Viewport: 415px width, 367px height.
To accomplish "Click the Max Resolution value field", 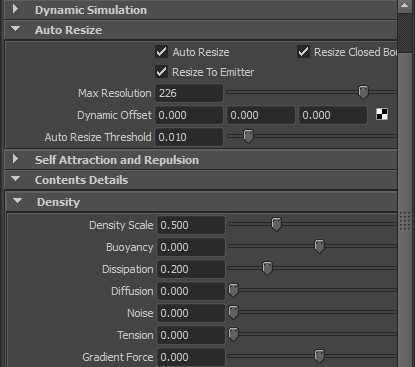I will (x=189, y=93).
